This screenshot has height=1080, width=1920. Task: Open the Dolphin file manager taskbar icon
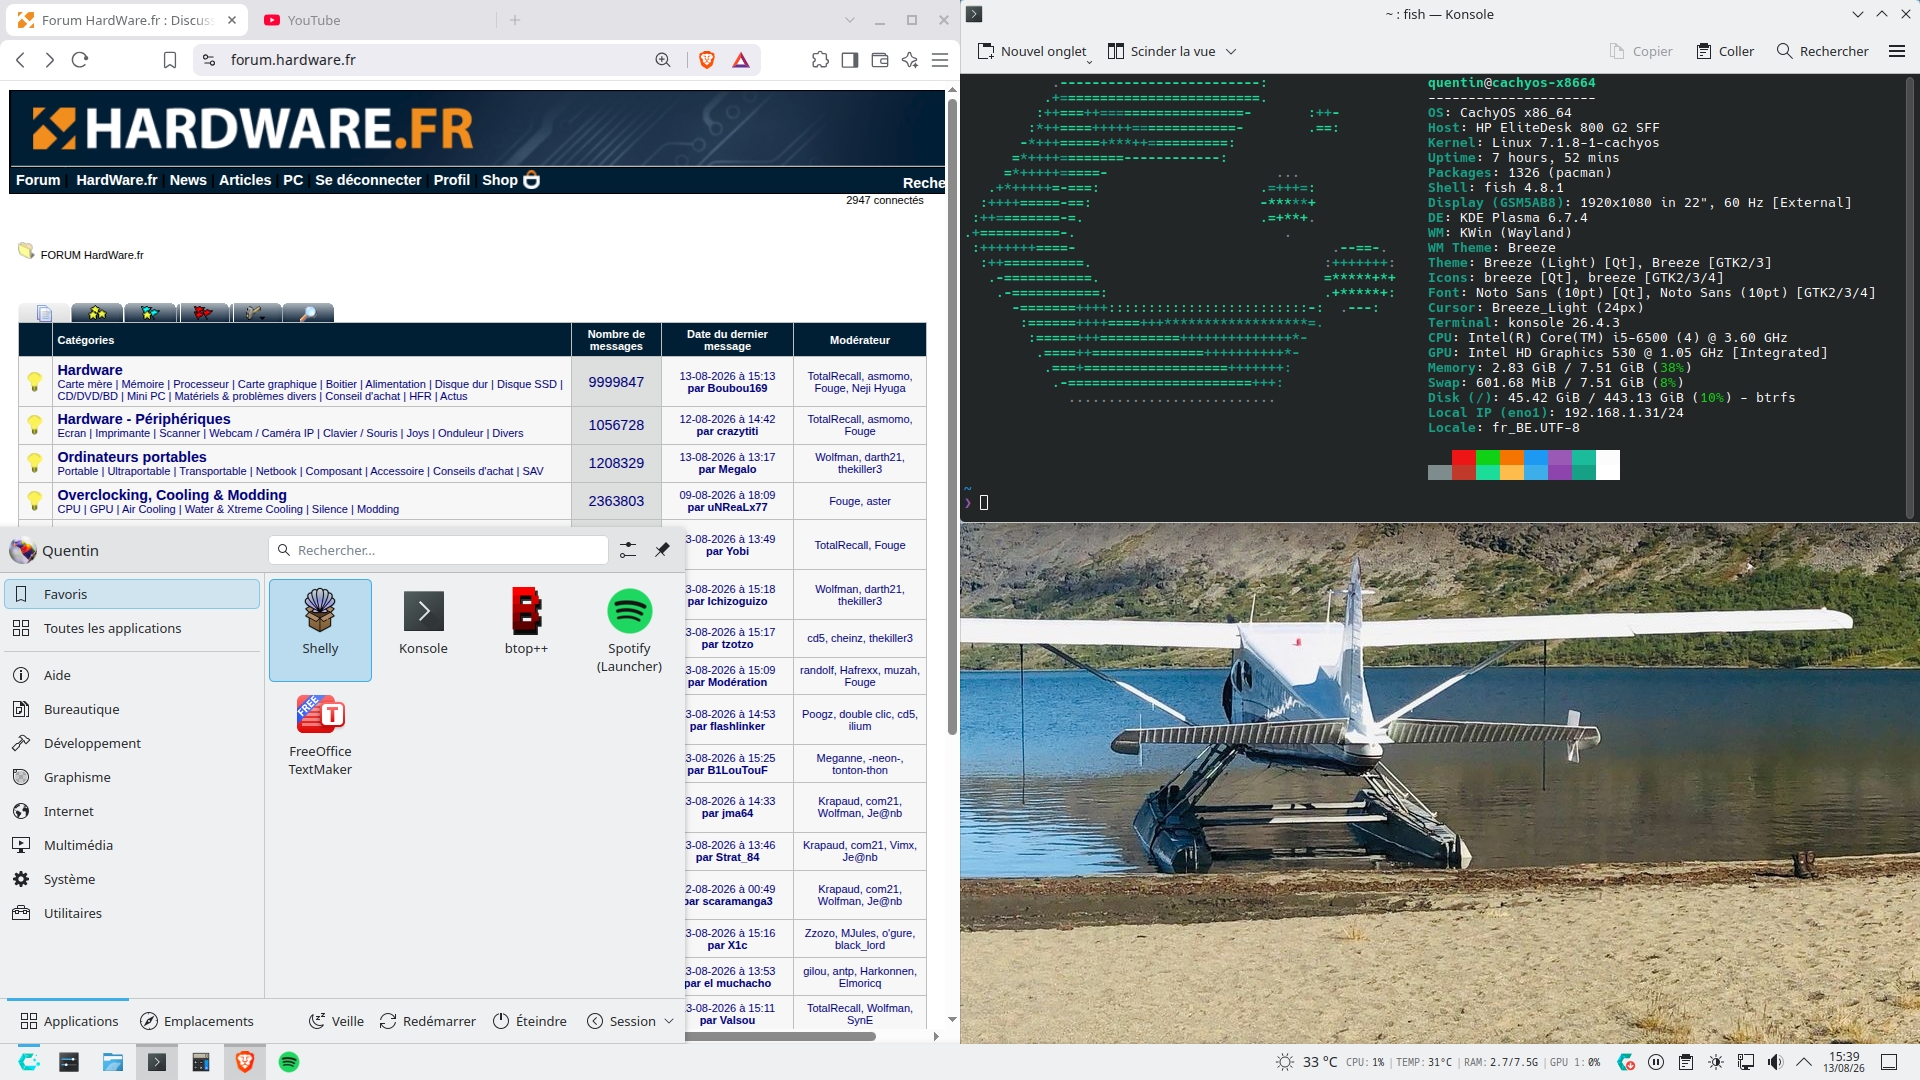point(113,1062)
